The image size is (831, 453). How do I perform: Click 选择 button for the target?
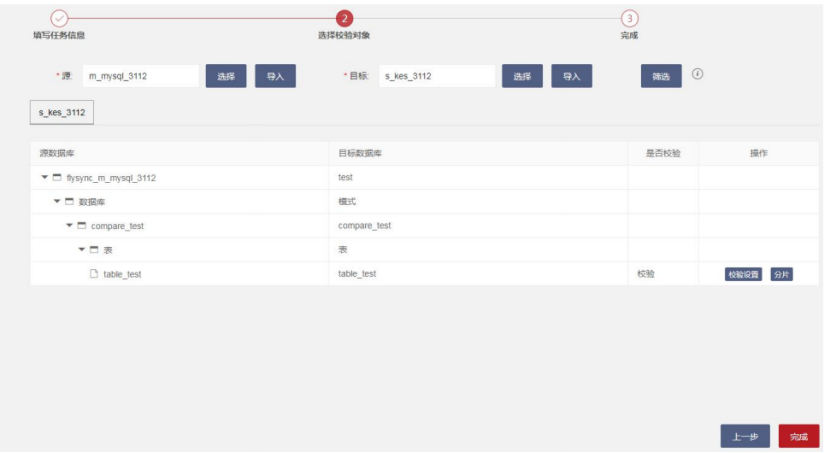pos(522,76)
